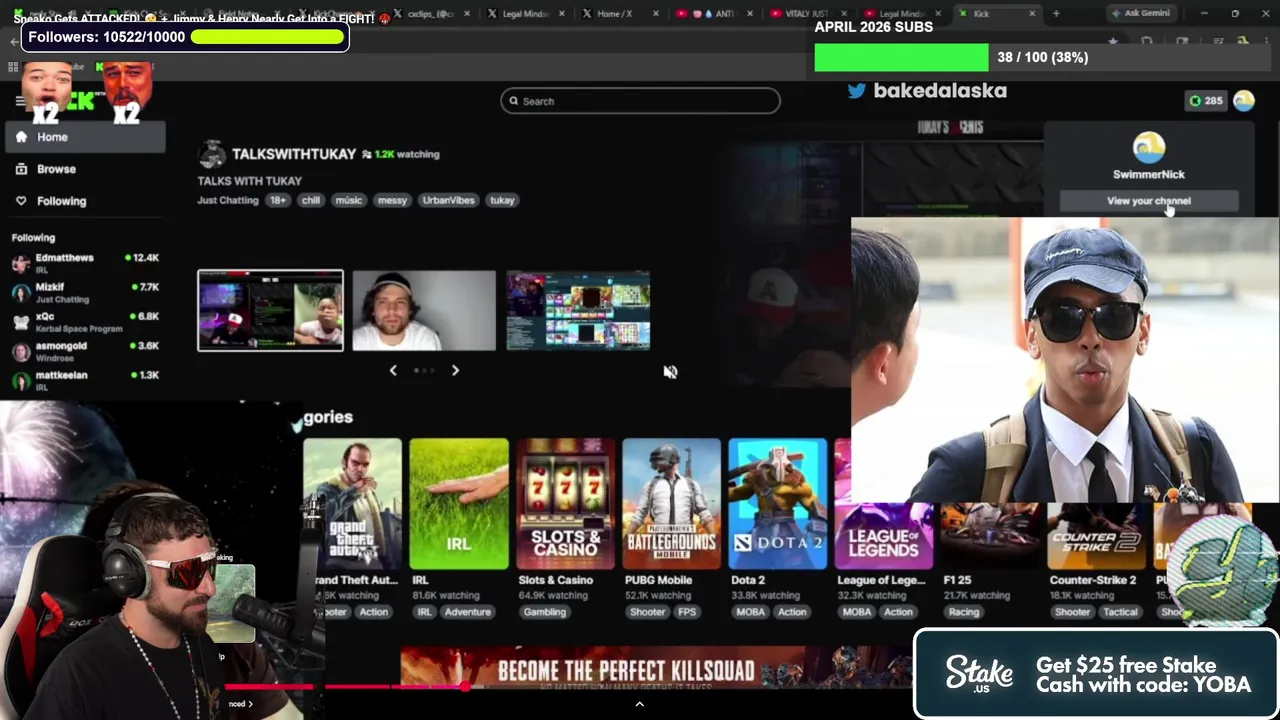Click the search magnifier icon

[514, 101]
